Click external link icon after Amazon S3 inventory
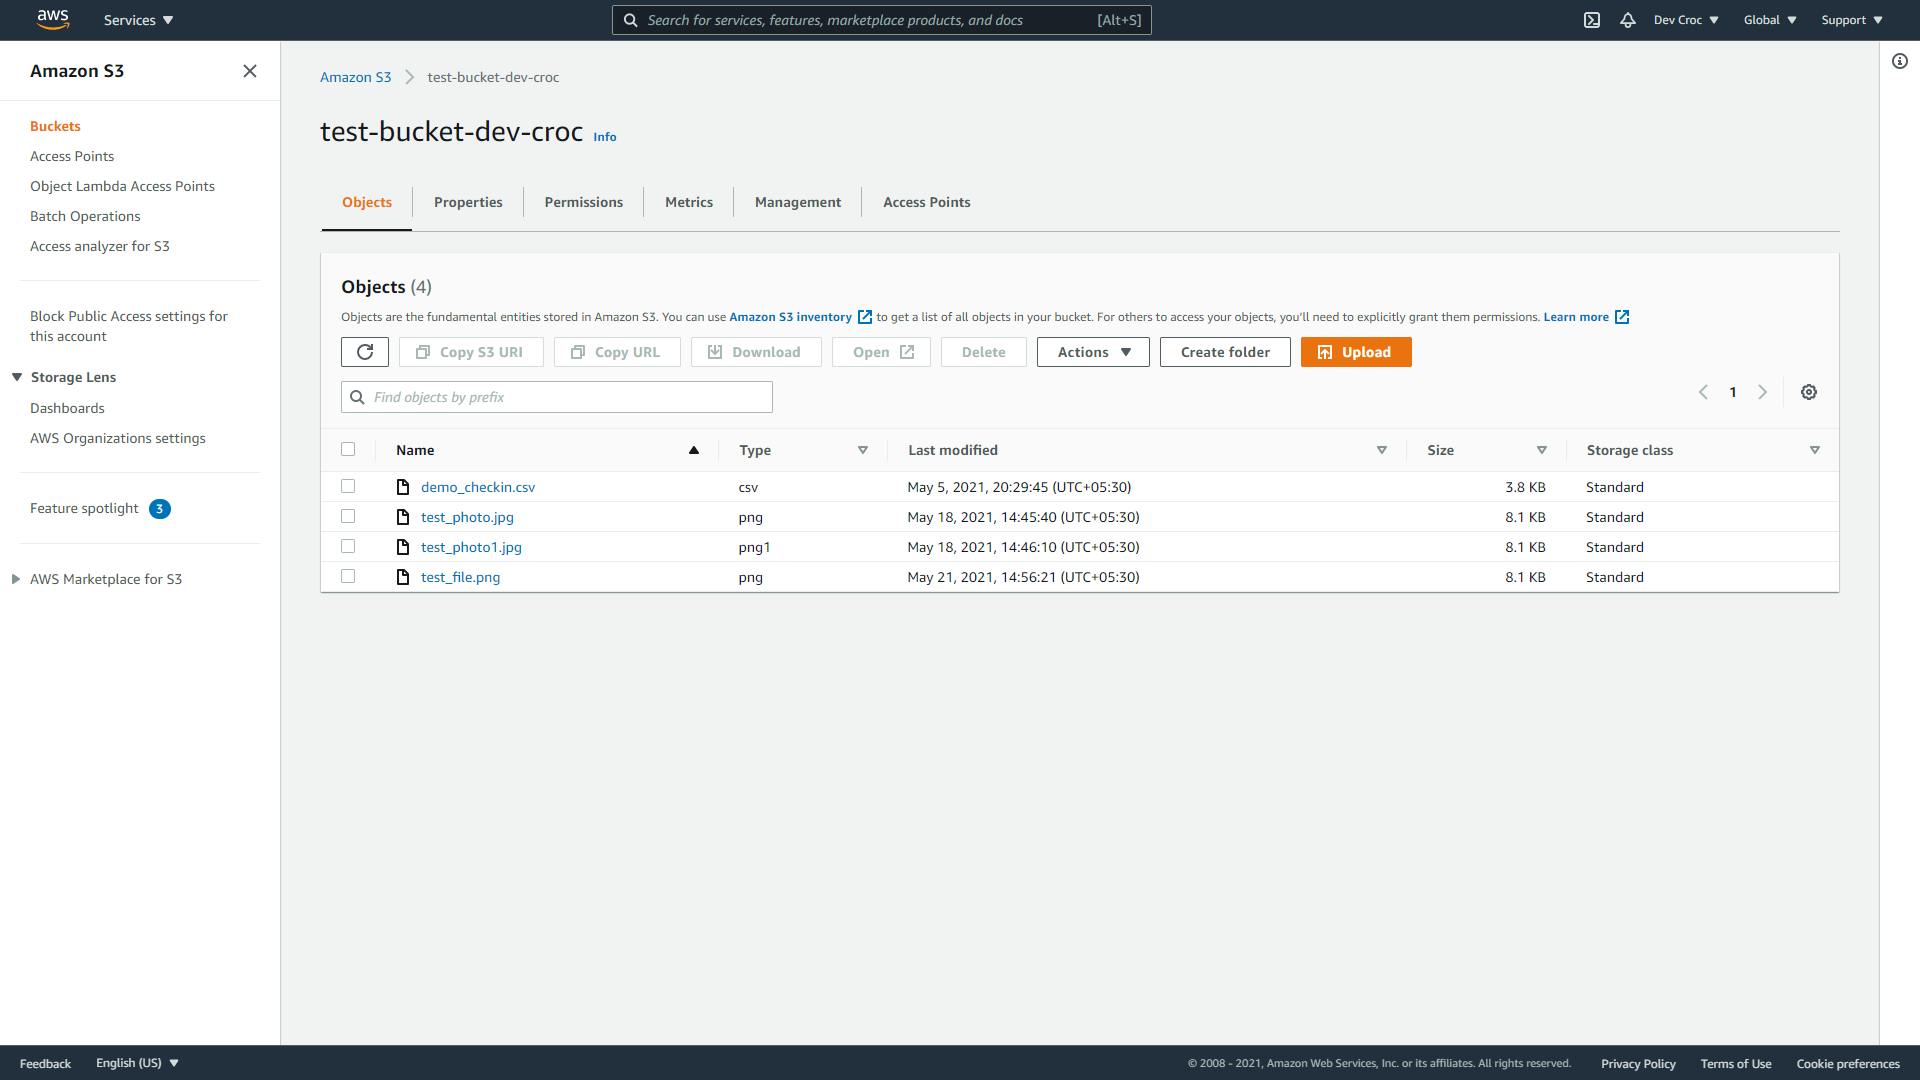 [x=865, y=317]
